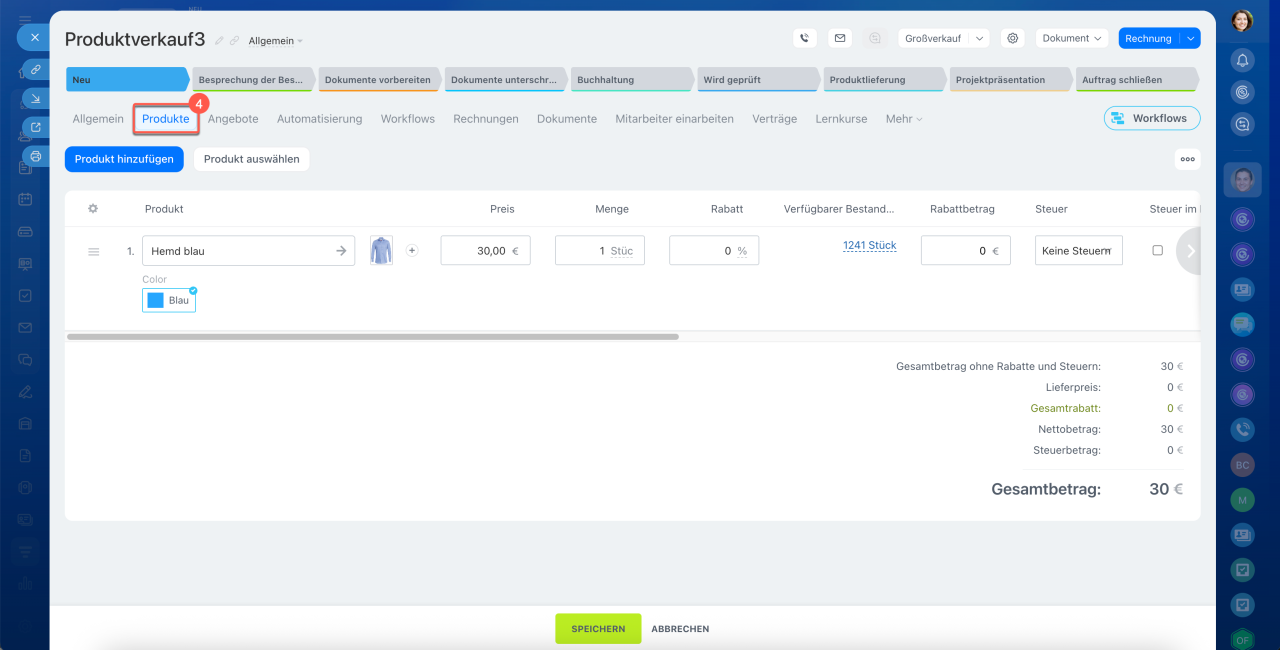This screenshot has height=650, width=1280.
Task: Open the Rechnungen tab
Action: (x=485, y=119)
